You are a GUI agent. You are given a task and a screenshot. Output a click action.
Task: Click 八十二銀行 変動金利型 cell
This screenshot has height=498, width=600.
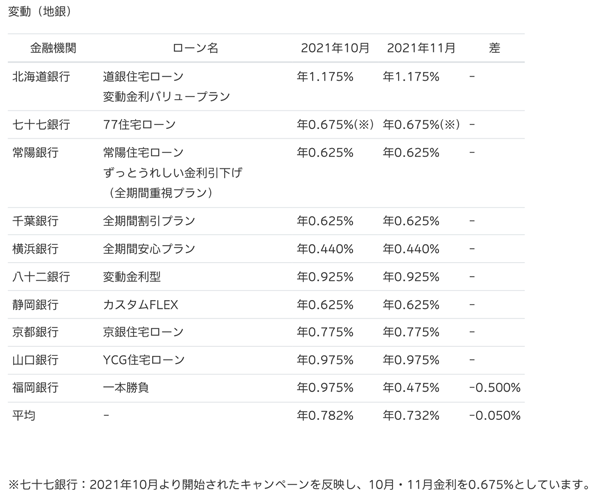coord(132,277)
